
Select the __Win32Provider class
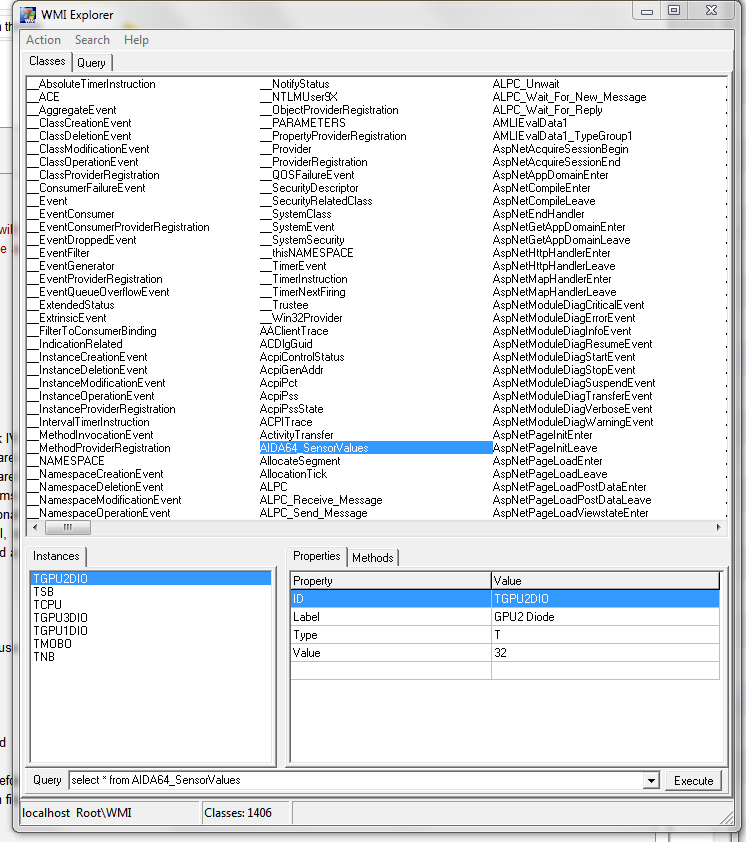point(301,318)
